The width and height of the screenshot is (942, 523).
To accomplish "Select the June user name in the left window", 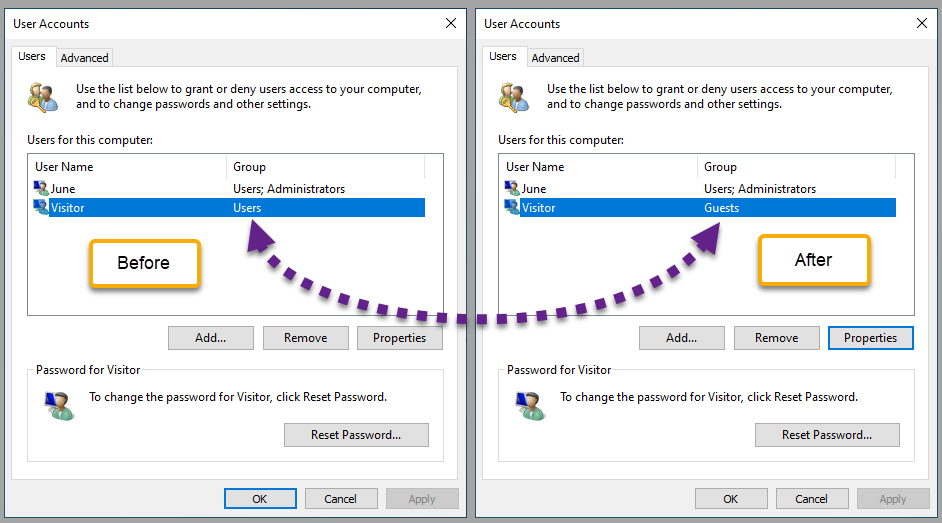I will point(63,189).
